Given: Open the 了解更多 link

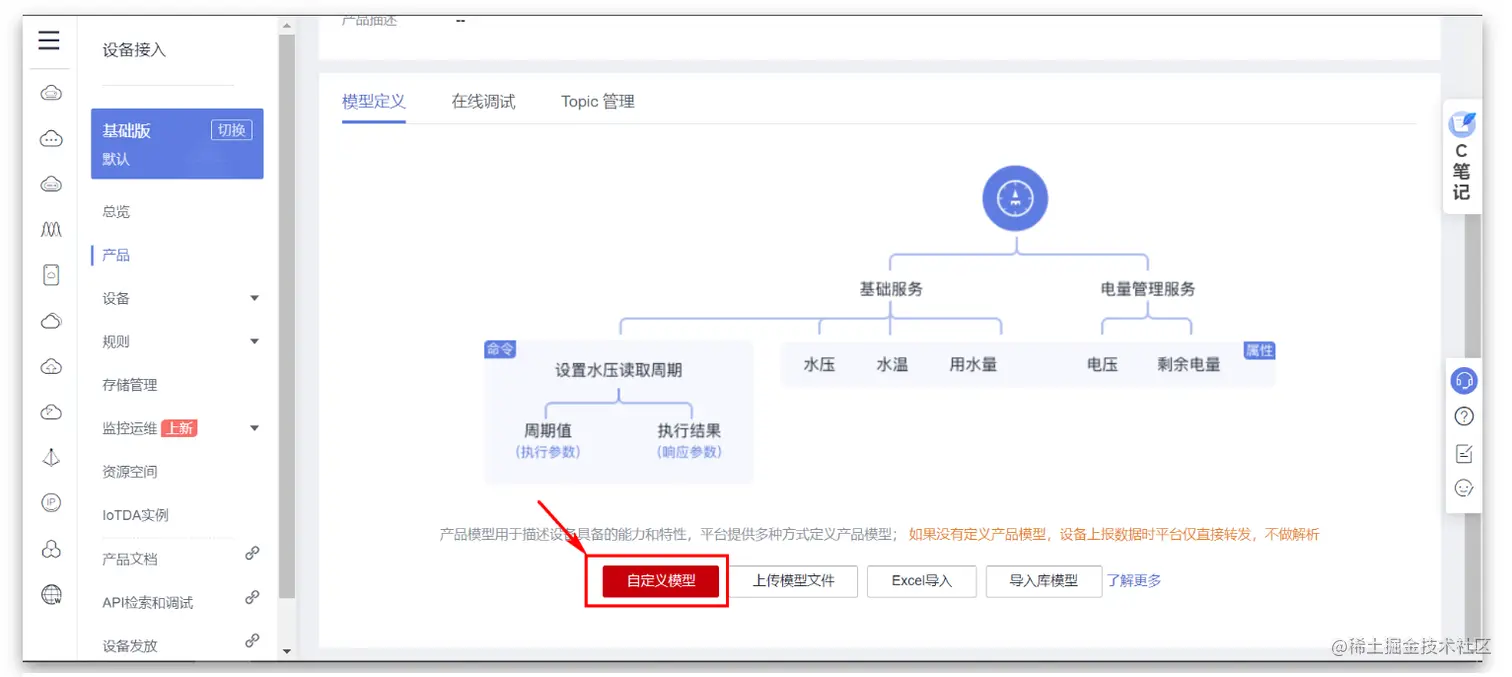Looking at the screenshot, I should point(1134,581).
